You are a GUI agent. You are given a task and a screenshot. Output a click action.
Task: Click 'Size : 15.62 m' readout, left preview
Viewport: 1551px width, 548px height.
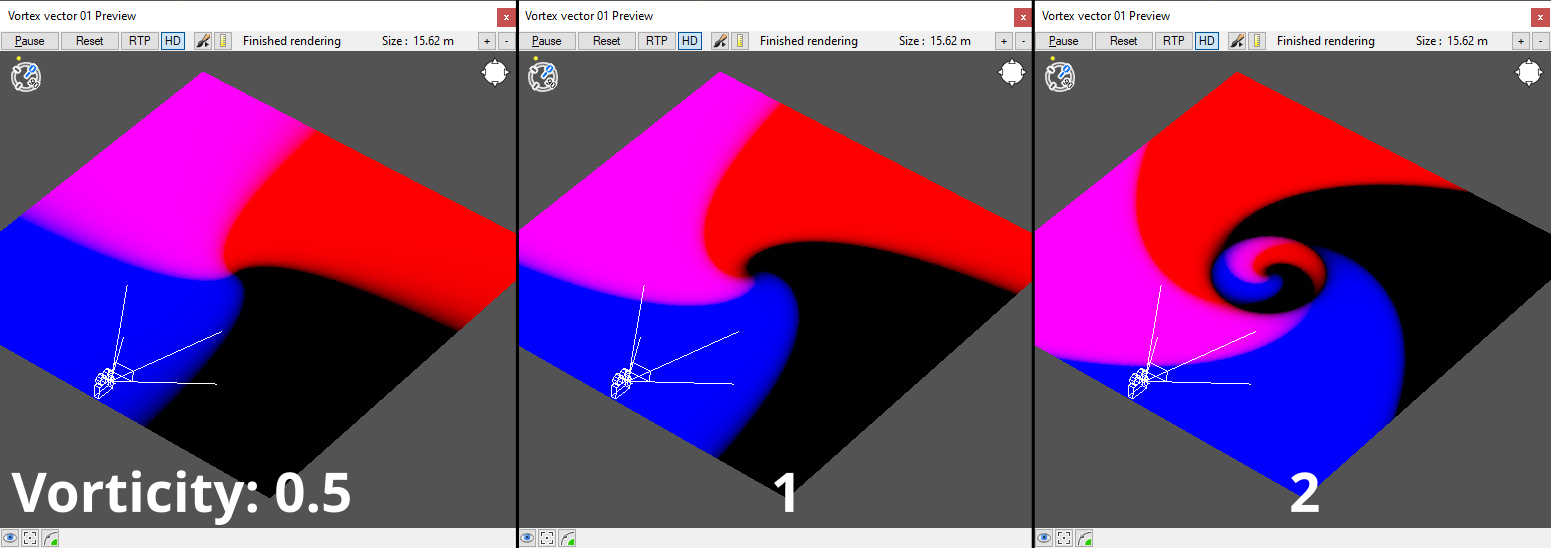pyautogui.click(x=418, y=41)
